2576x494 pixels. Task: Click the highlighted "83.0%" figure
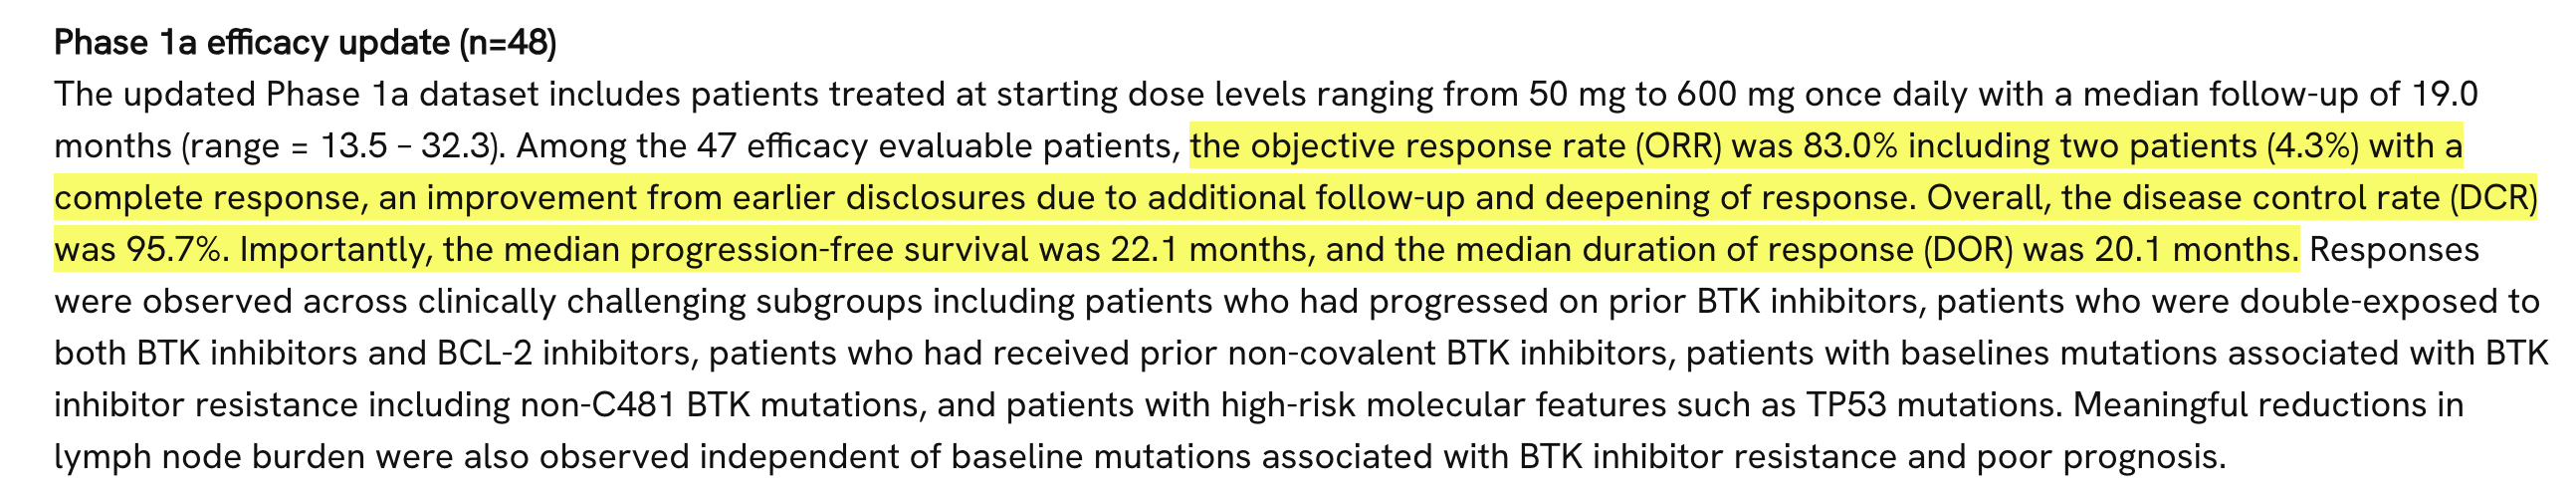1850,146
